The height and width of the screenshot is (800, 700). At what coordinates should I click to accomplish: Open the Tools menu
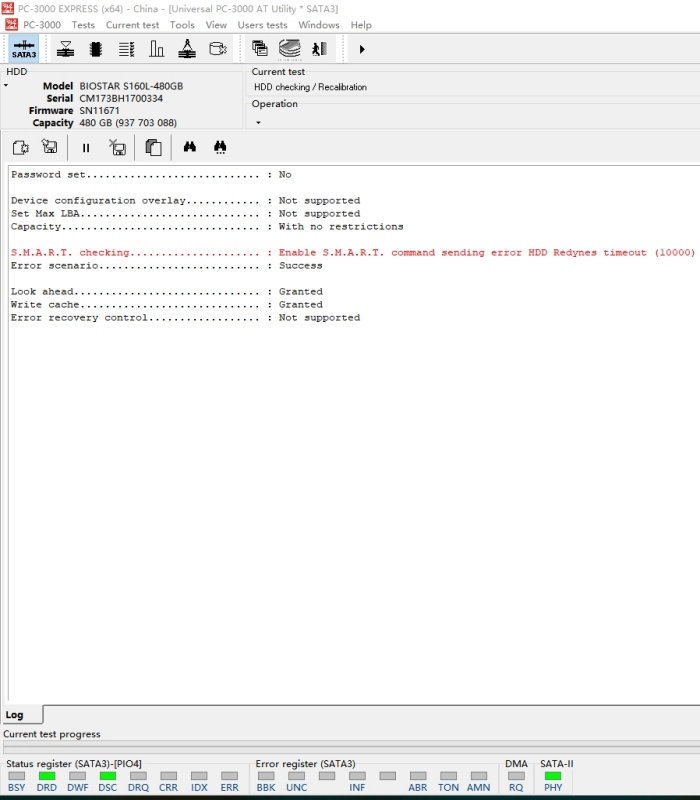182,25
